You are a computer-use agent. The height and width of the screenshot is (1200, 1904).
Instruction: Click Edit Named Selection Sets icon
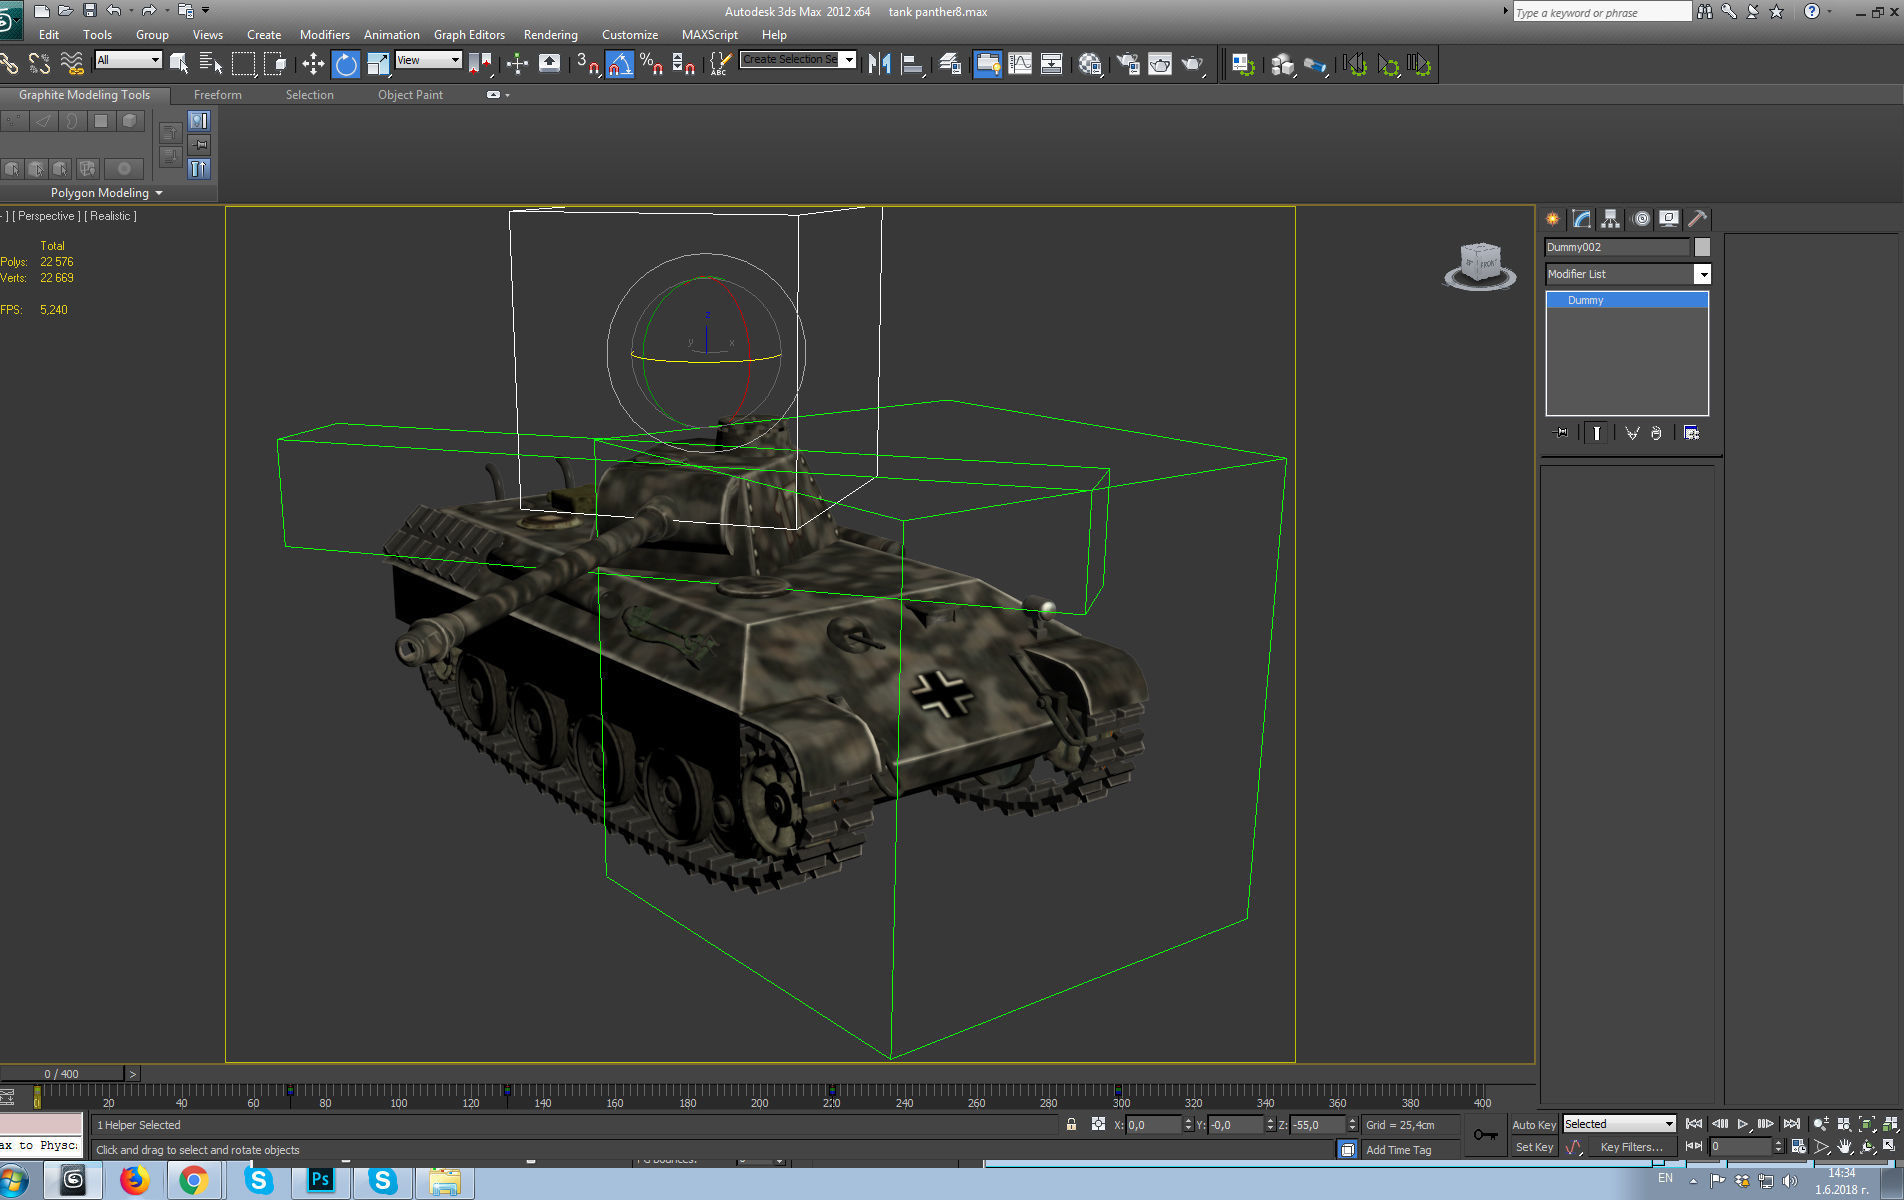(x=719, y=64)
